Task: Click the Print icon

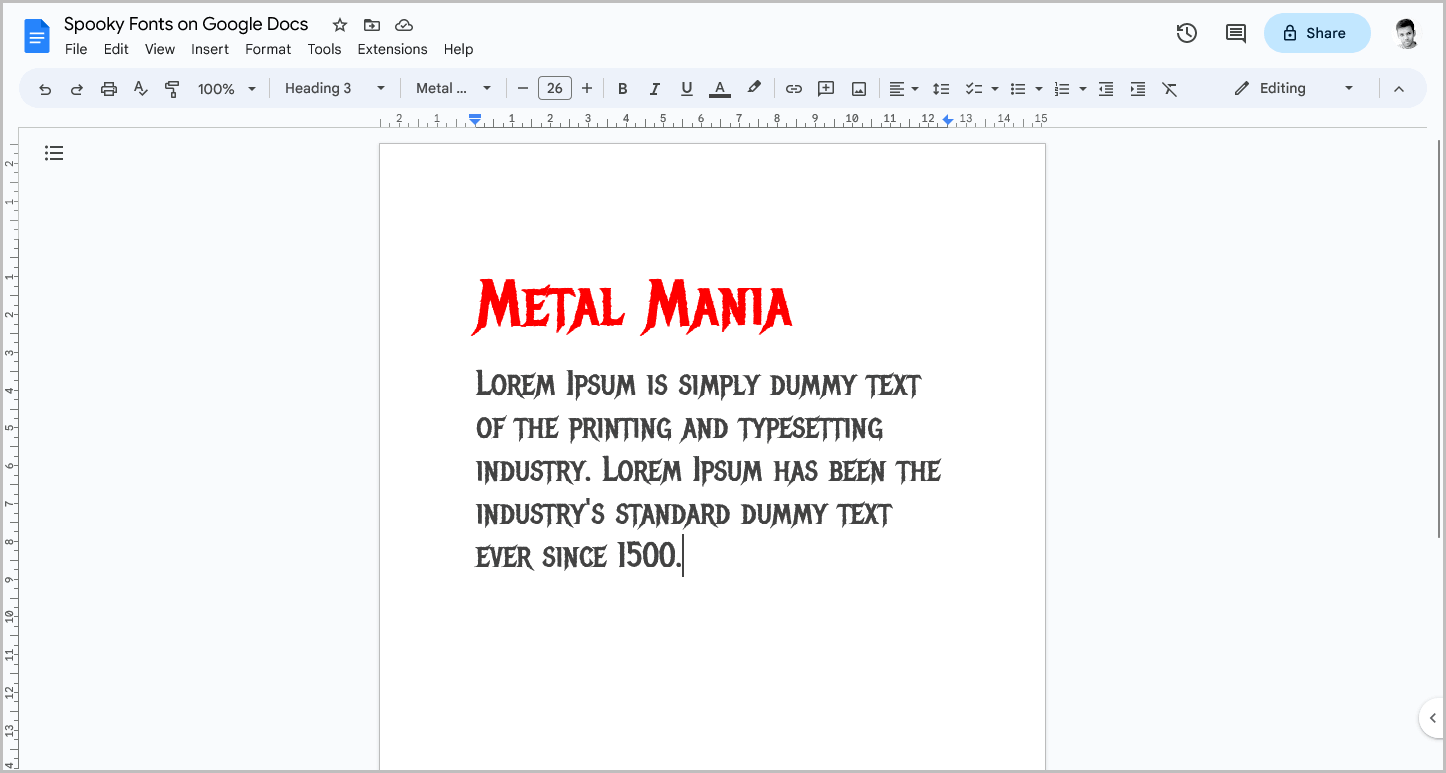Action: pyautogui.click(x=108, y=88)
